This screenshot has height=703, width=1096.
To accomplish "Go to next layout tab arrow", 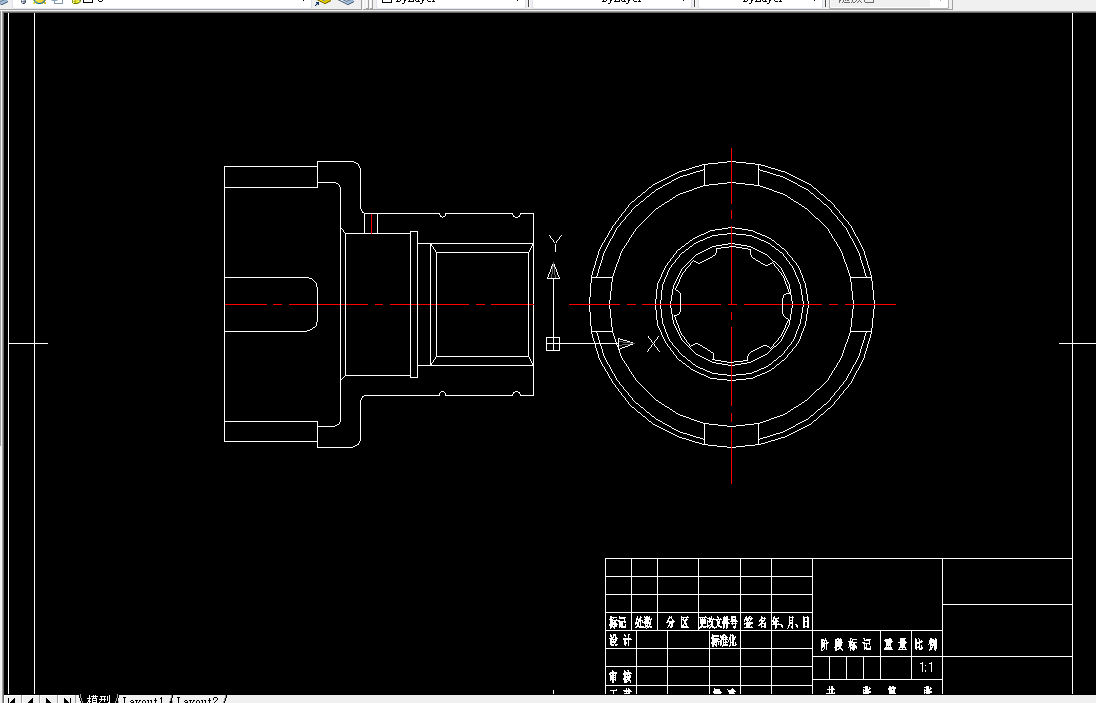I will 48,699.
